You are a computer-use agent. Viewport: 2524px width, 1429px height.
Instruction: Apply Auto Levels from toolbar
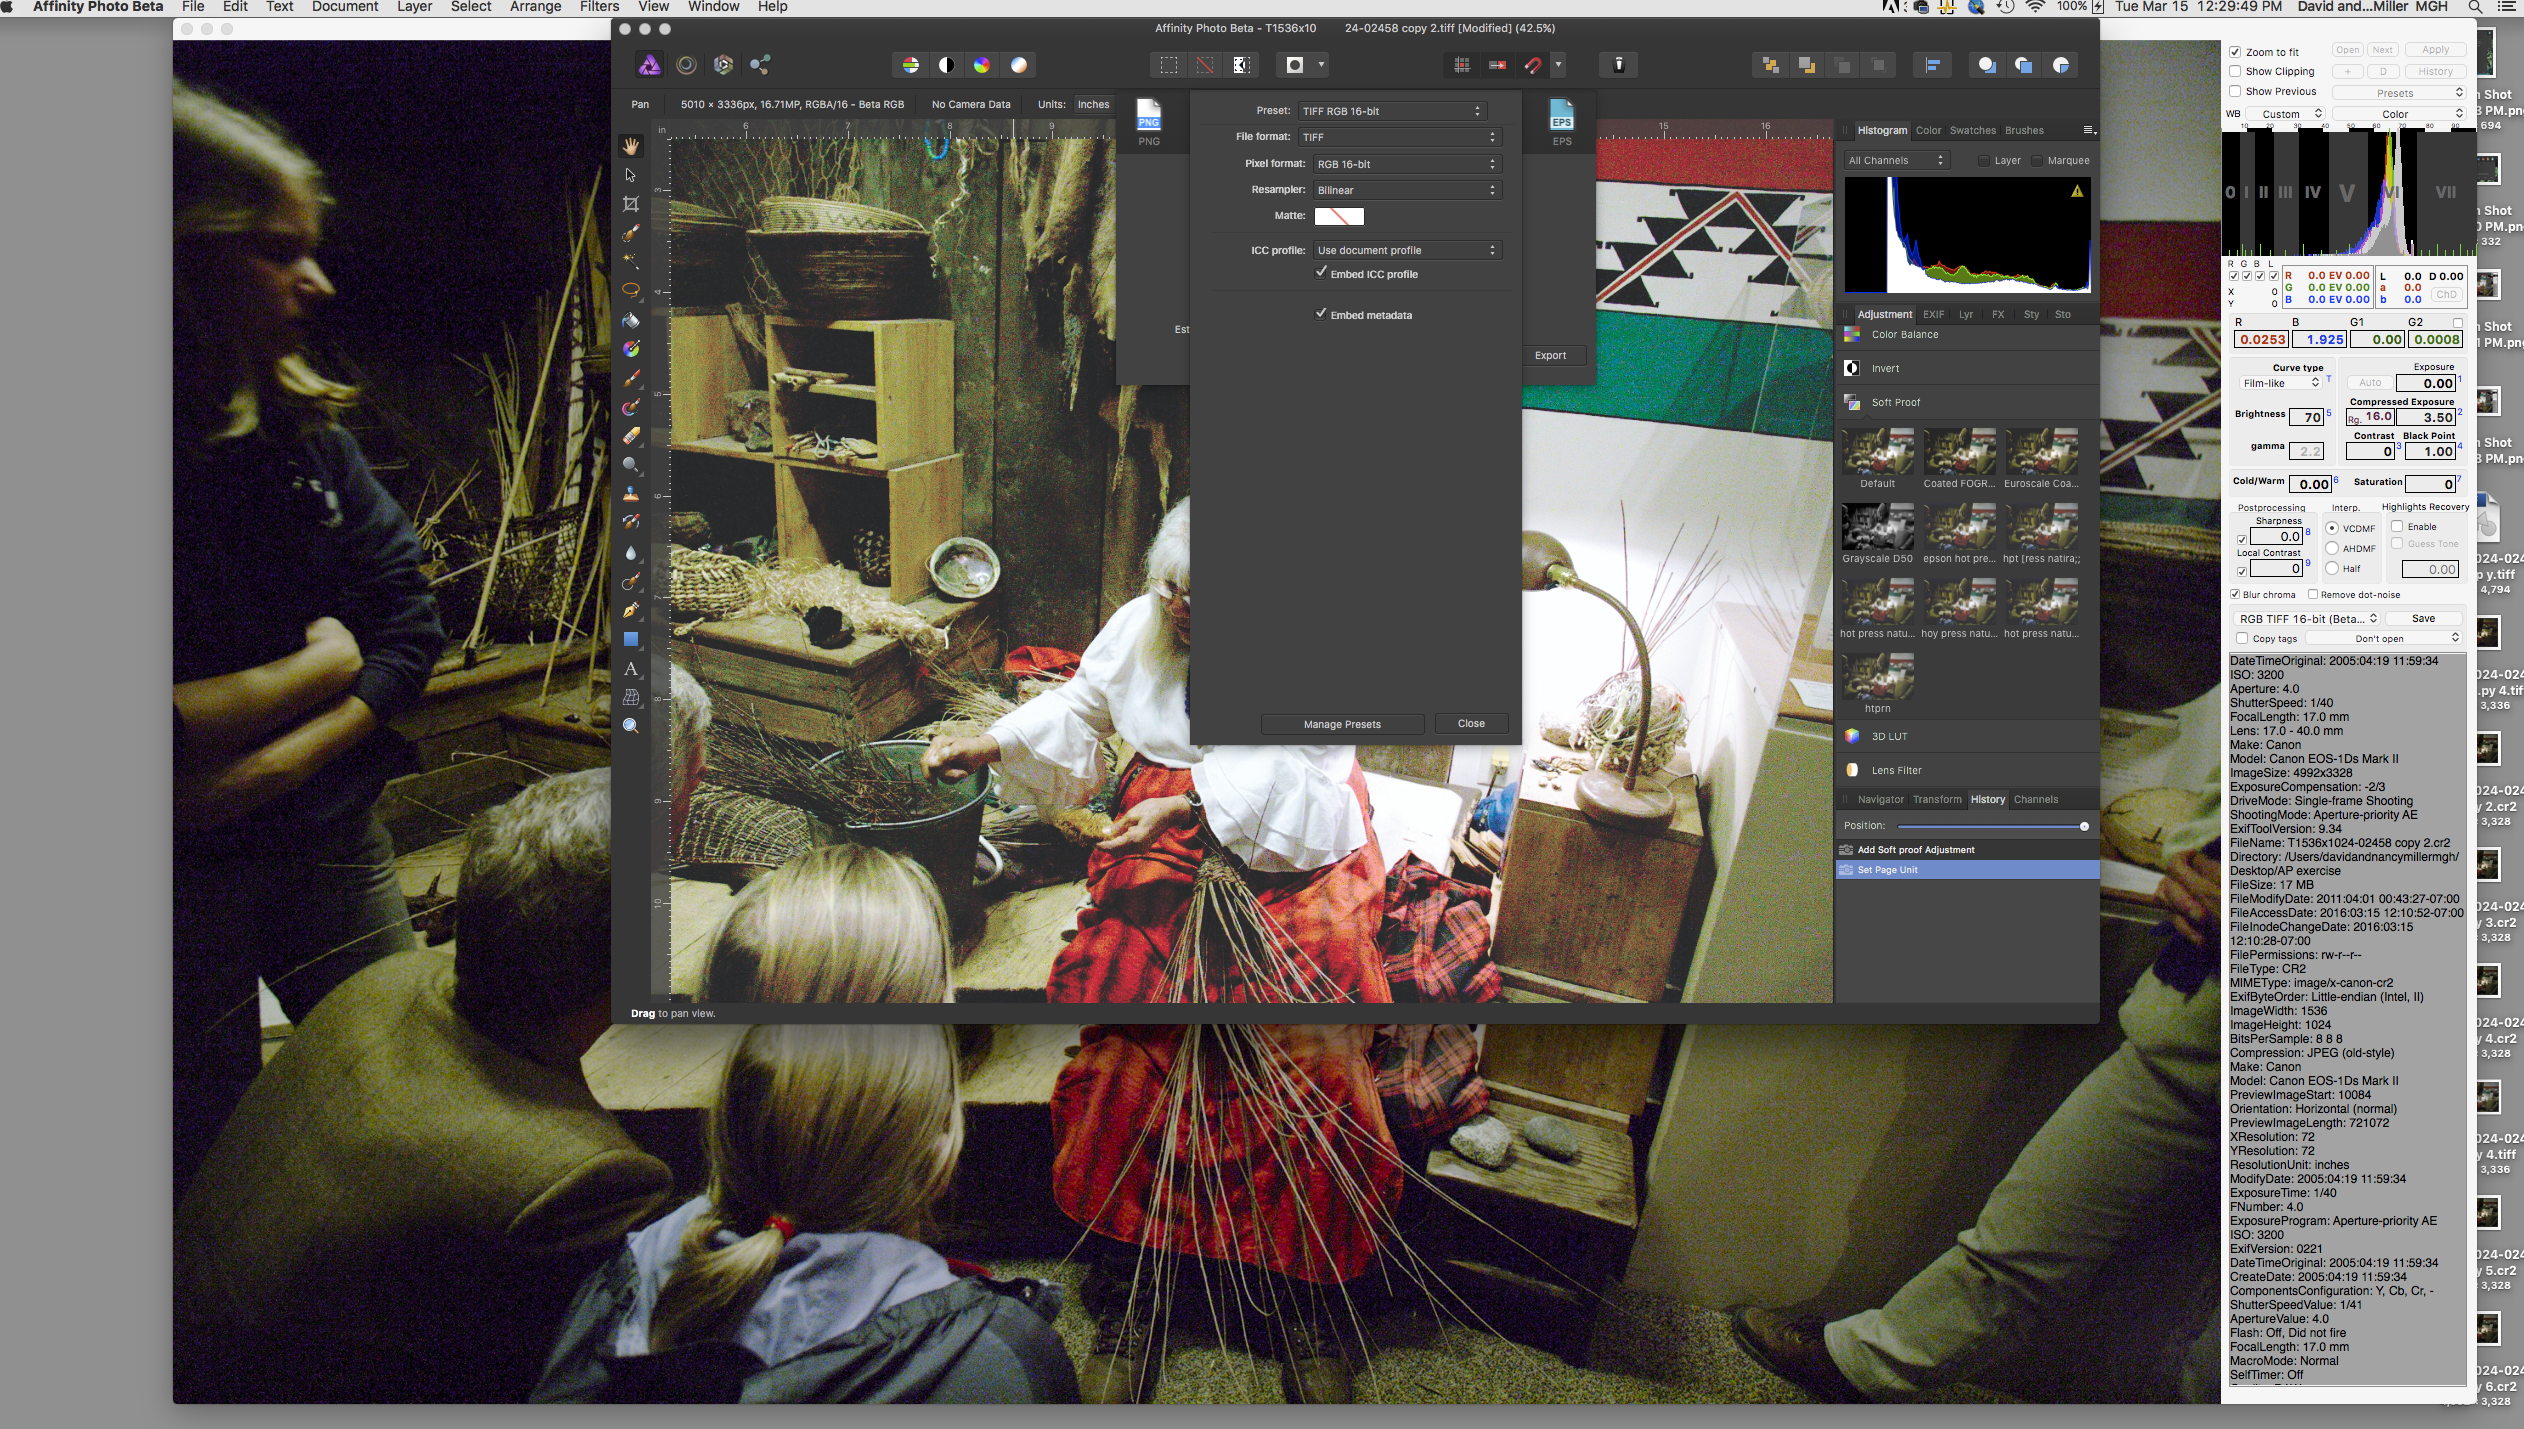[x=910, y=65]
